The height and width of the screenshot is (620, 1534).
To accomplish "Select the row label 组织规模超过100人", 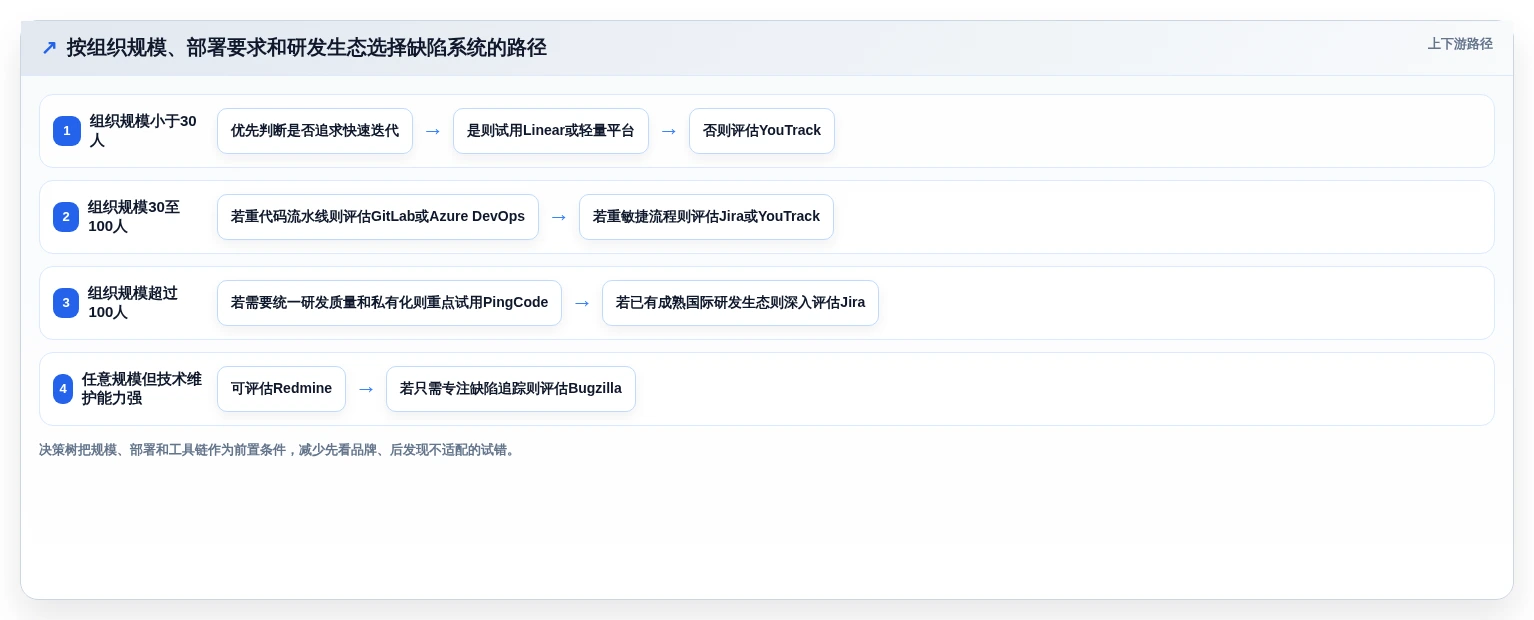I will (x=134, y=303).
